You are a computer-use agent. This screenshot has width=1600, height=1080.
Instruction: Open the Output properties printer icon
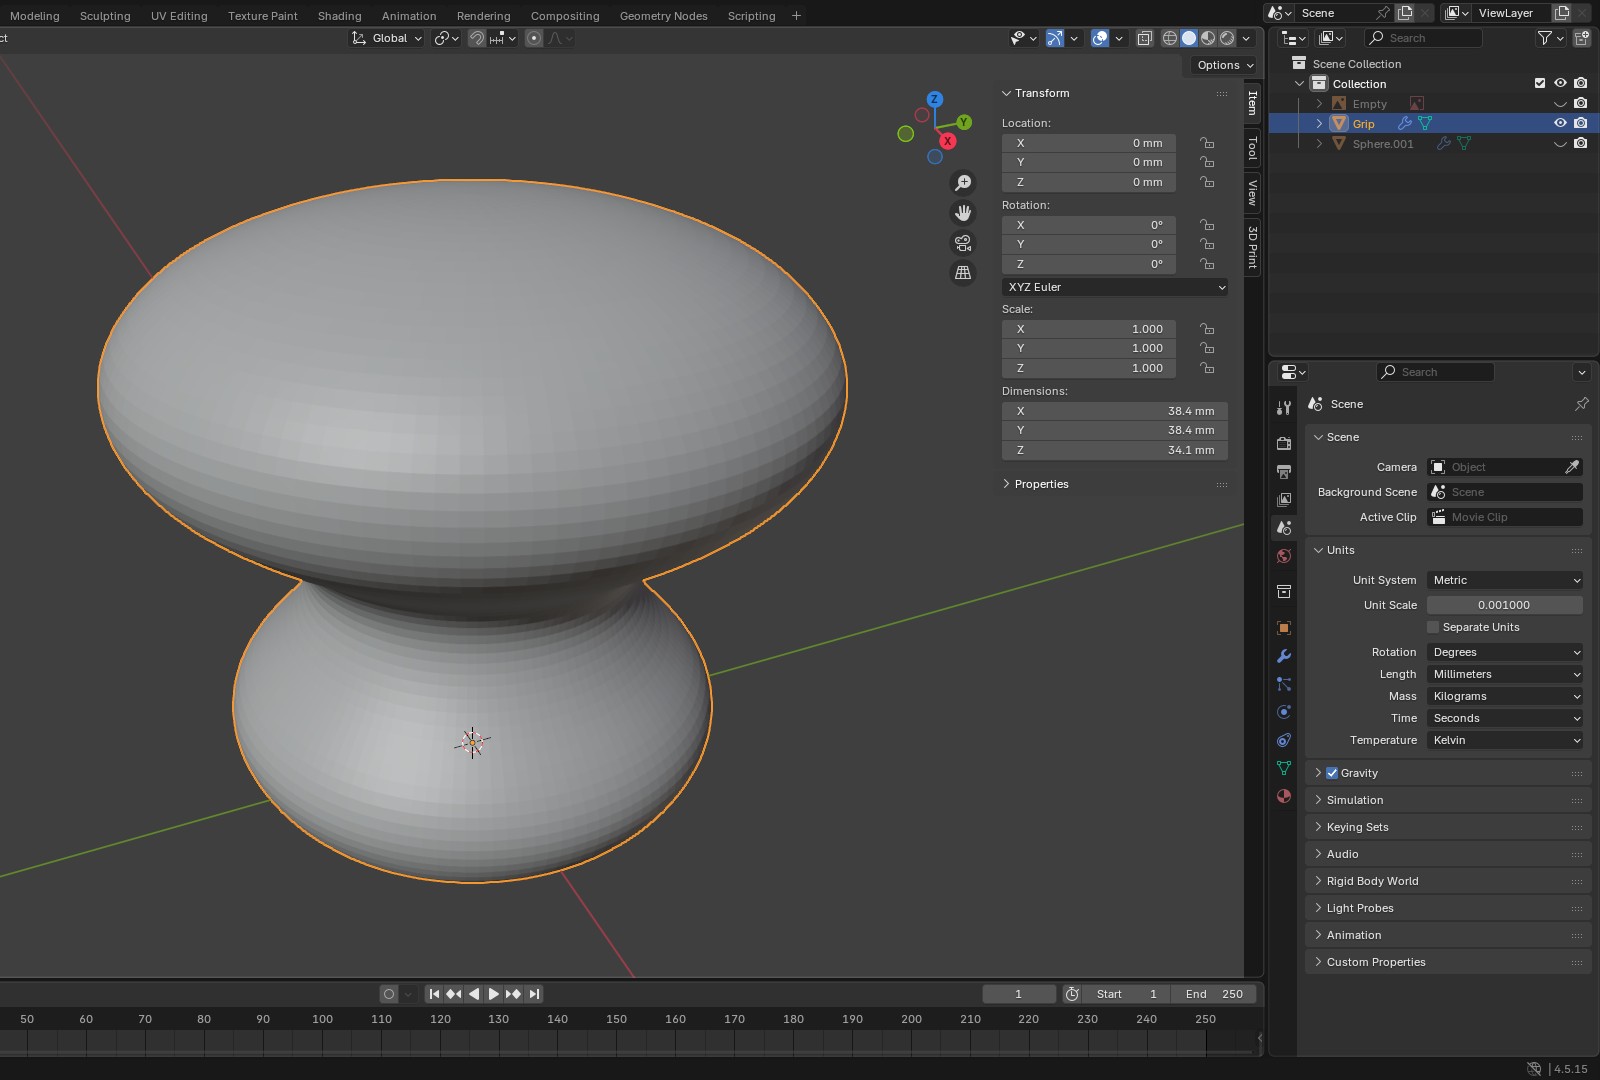pyautogui.click(x=1284, y=471)
